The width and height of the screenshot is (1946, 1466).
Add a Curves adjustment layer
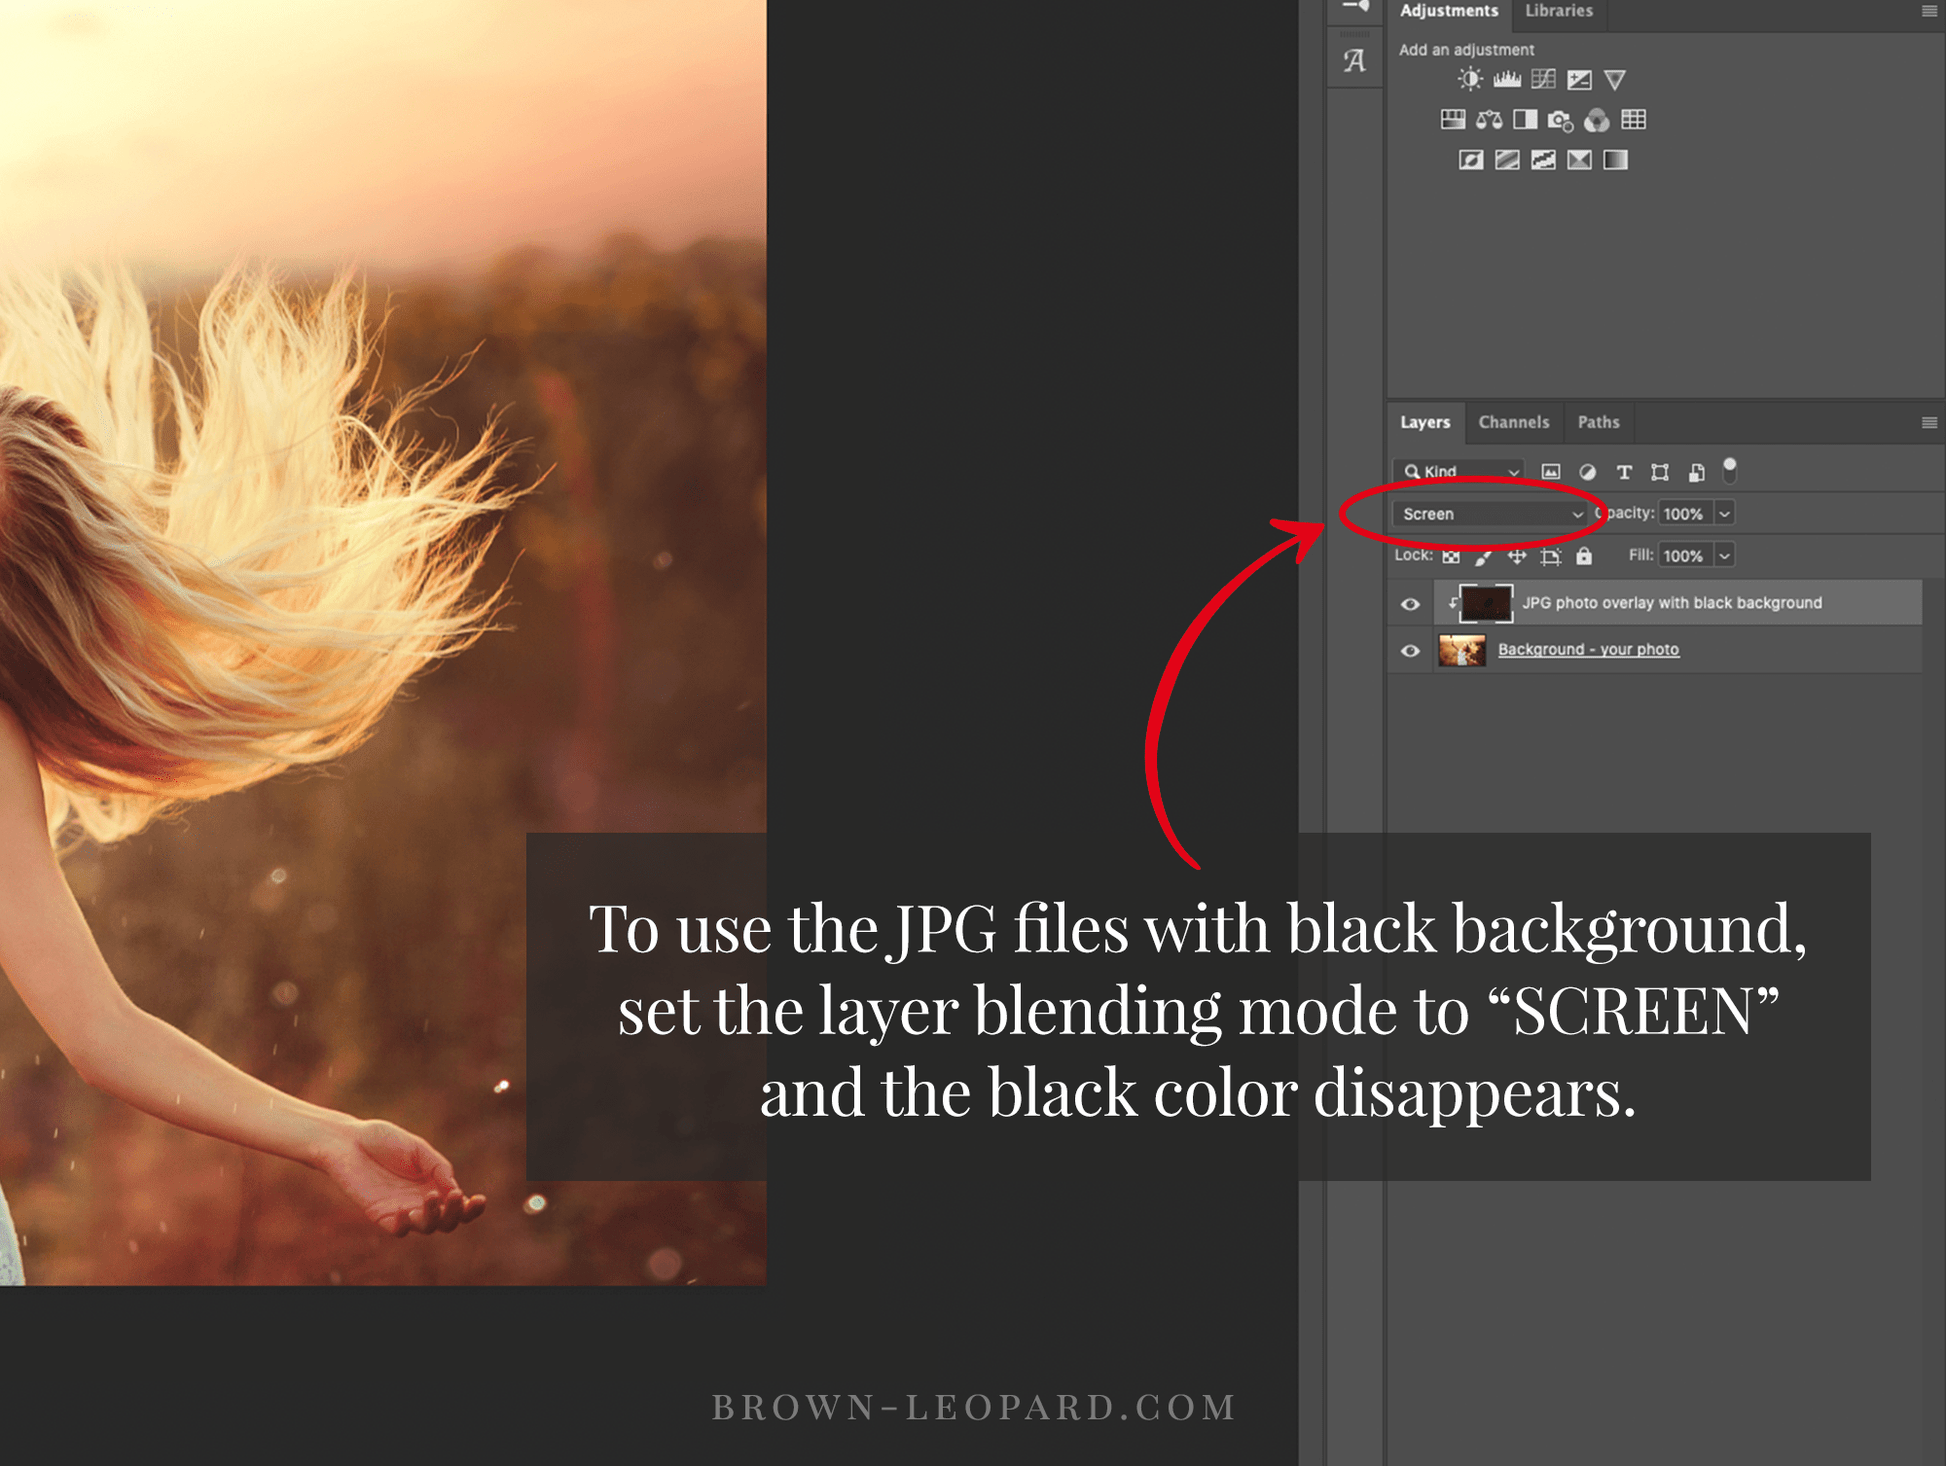[x=1543, y=79]
